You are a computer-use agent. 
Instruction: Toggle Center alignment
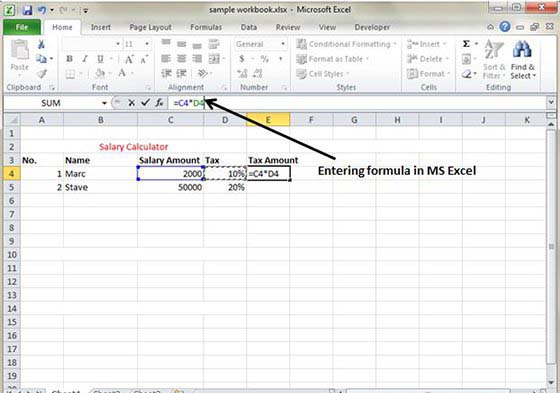click(x=181, y=59)
